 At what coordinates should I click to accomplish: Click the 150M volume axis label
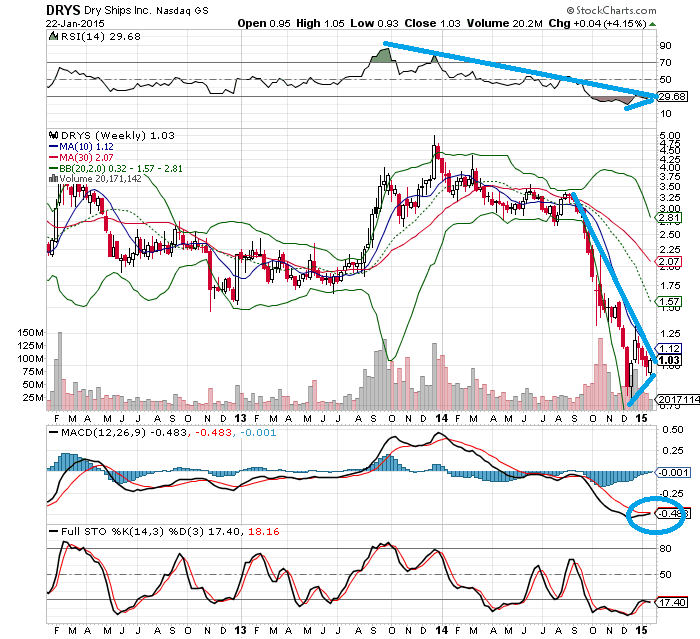pyautogui.click(x=31, y=333)
